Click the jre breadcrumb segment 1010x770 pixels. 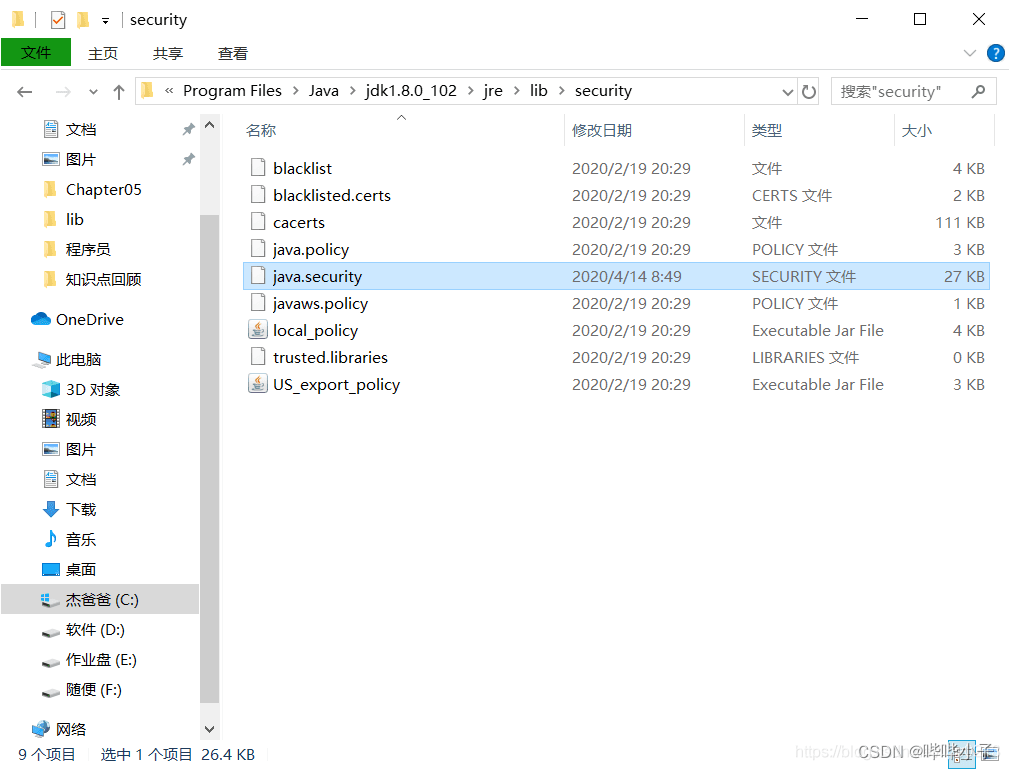[x=493, y=91]
